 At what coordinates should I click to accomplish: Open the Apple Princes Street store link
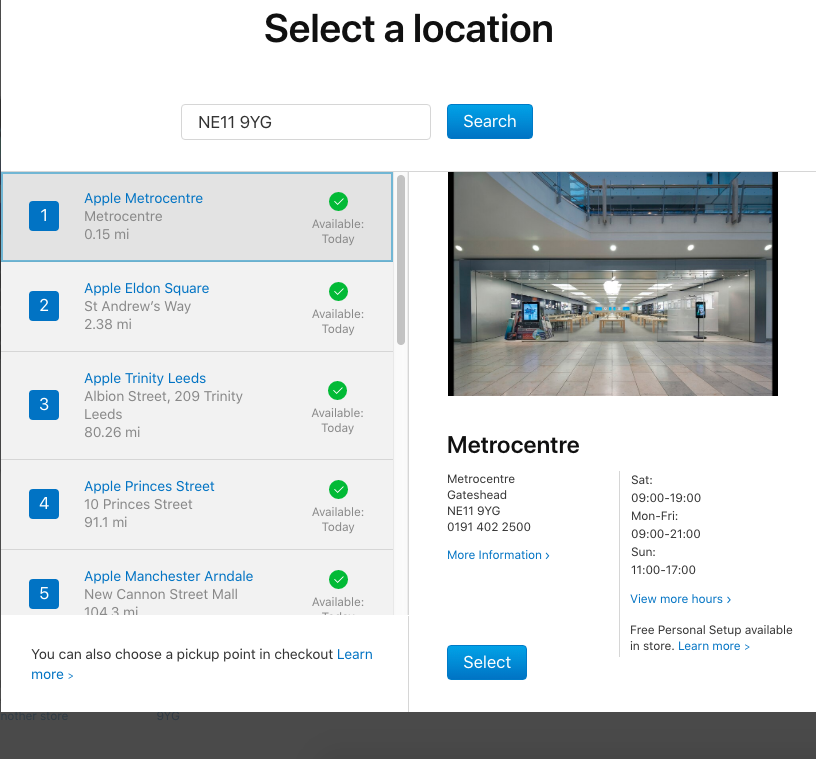[x=149, y=486]
